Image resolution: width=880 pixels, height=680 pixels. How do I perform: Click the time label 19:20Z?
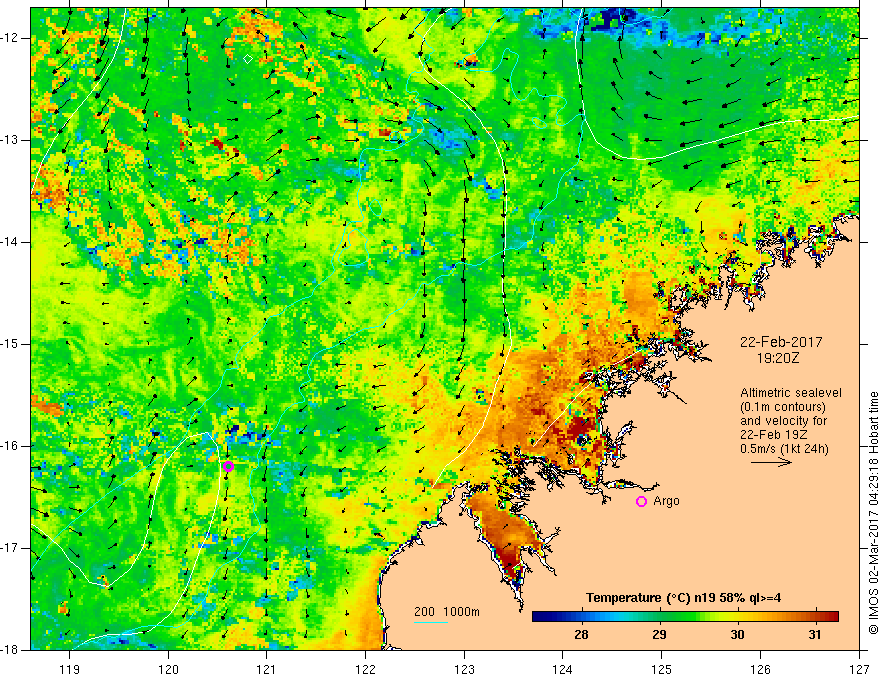click(778, 358)
